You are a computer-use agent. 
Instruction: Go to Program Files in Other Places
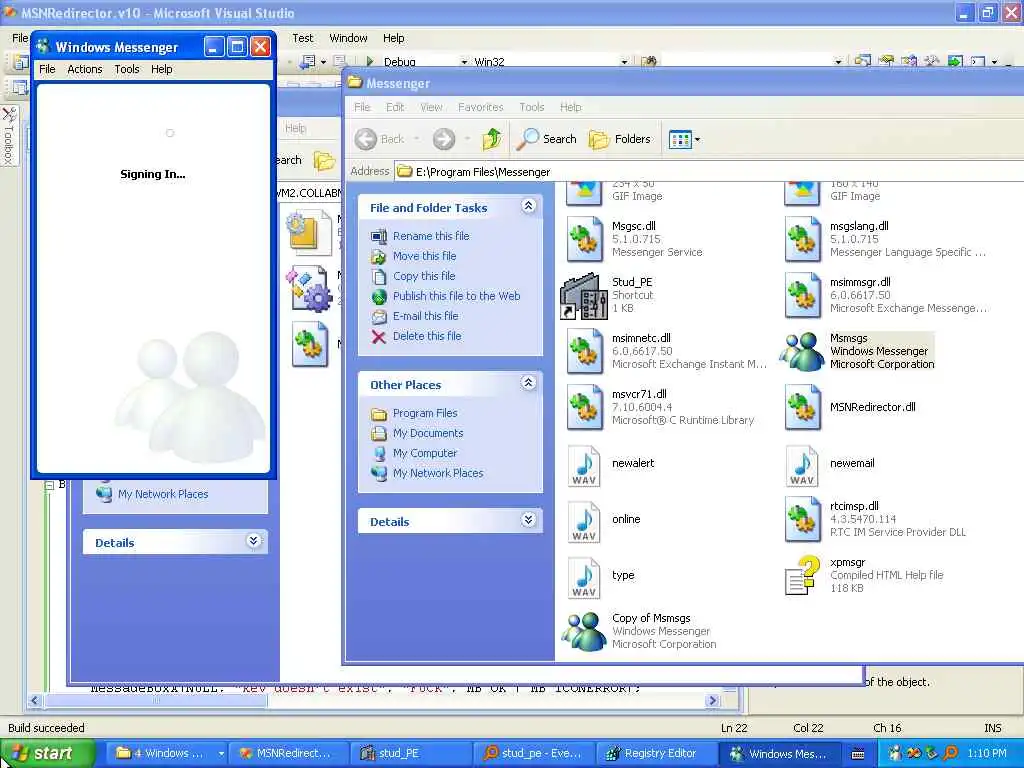click(x=425, y=413)
